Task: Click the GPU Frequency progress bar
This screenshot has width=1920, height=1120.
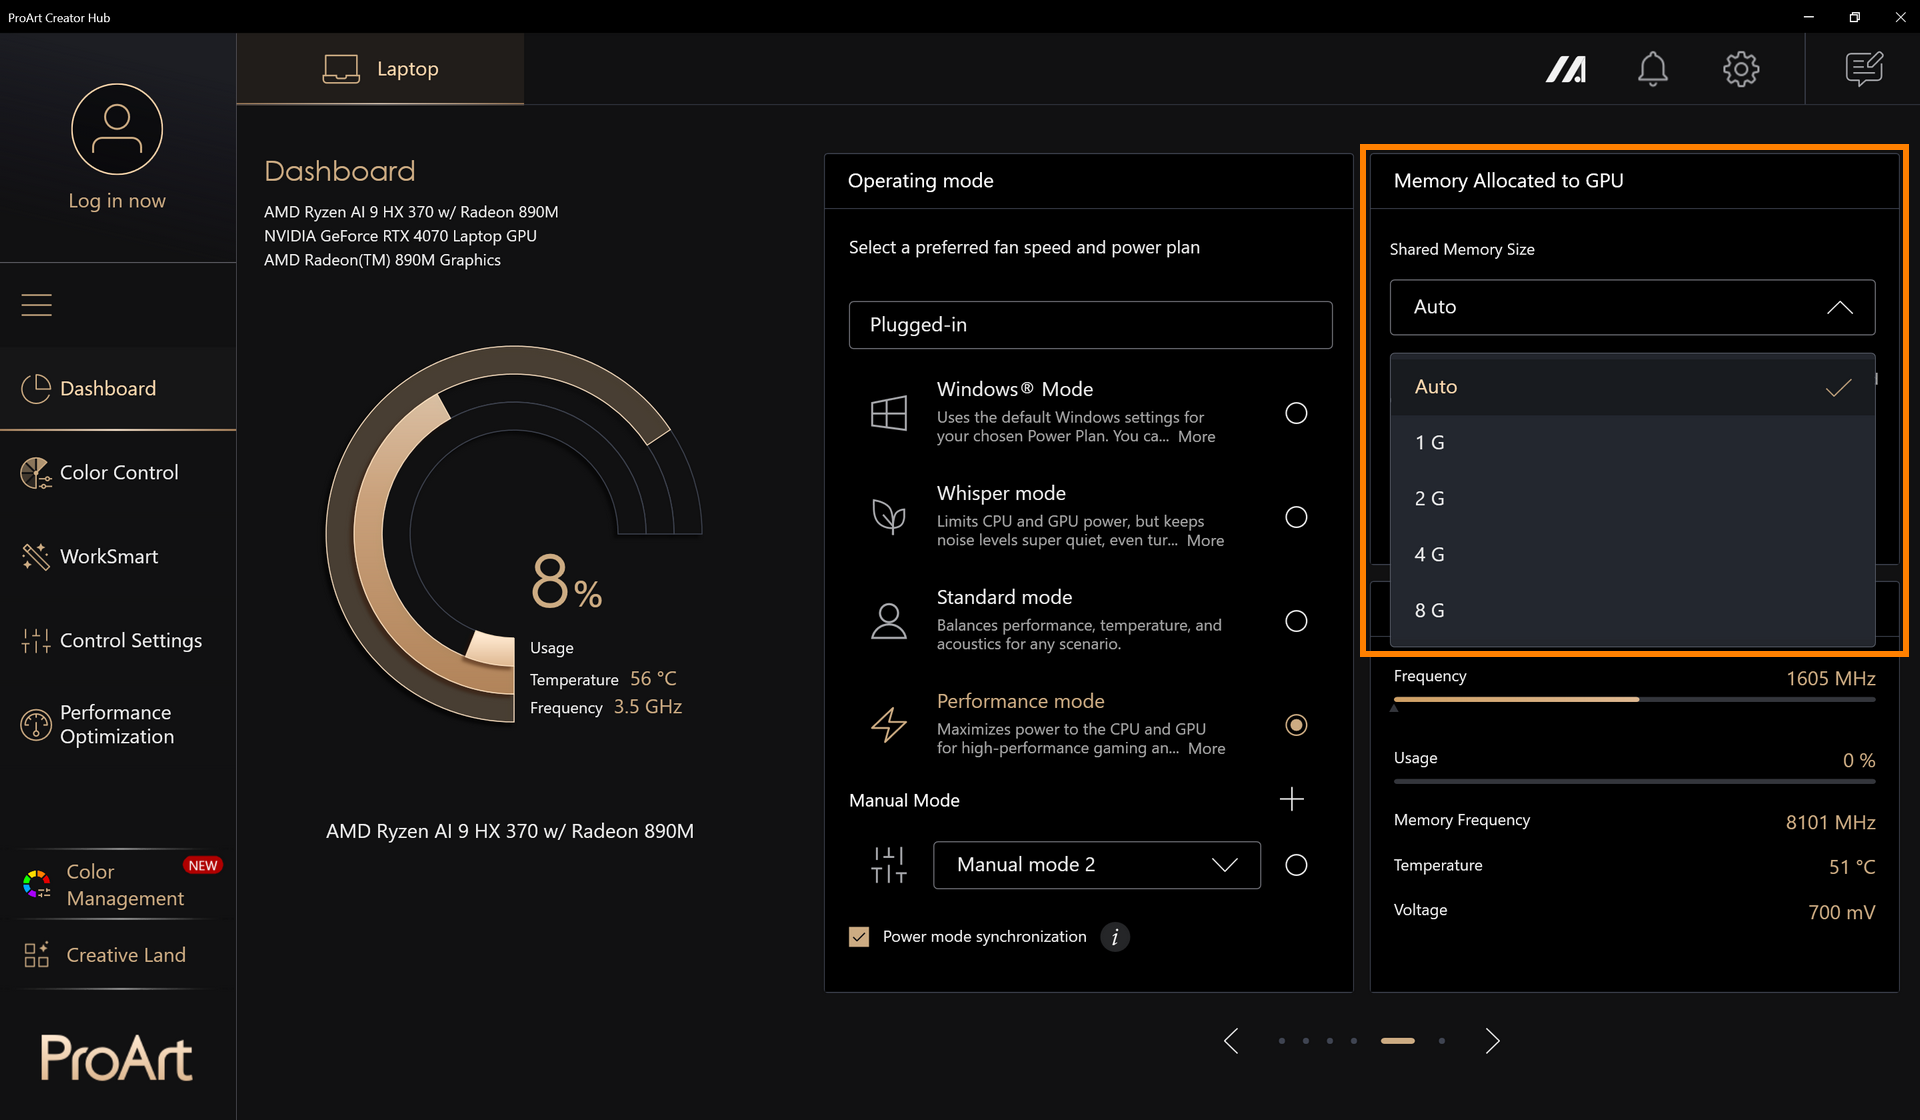Action: click(1634, 700)
